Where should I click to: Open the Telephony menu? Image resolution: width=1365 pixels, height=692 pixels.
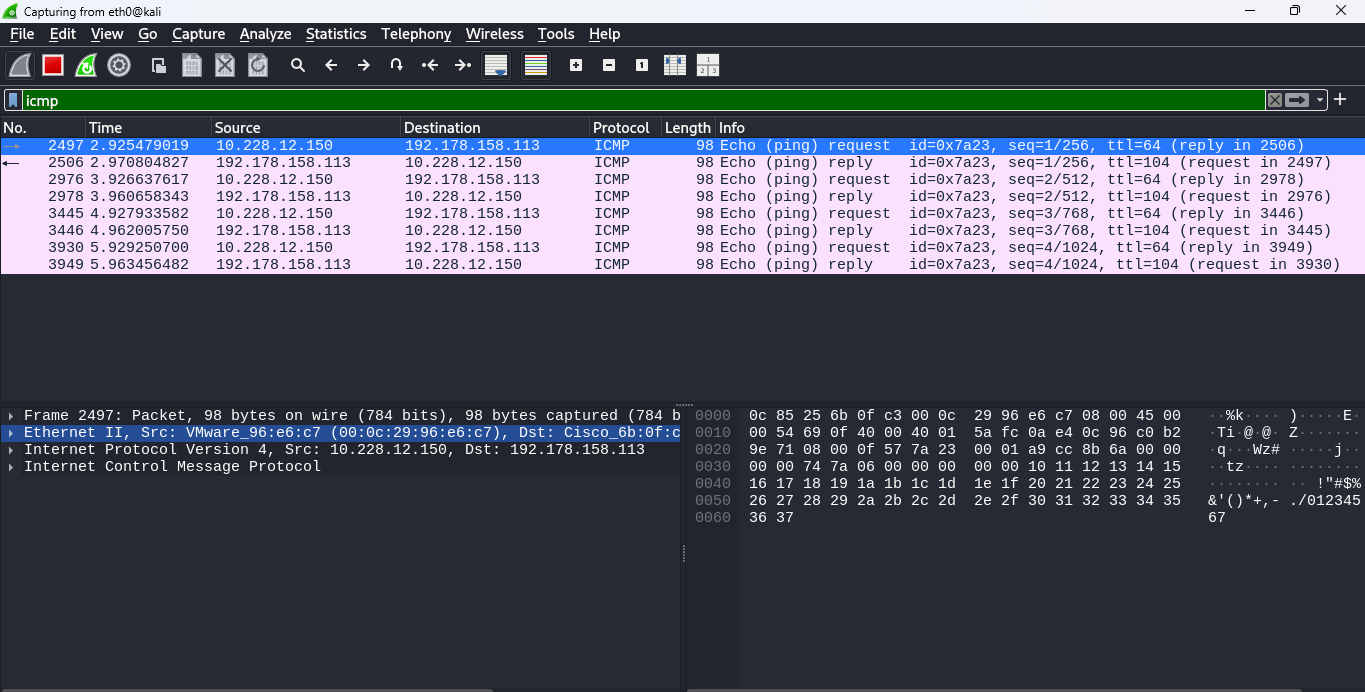[416, 34]
